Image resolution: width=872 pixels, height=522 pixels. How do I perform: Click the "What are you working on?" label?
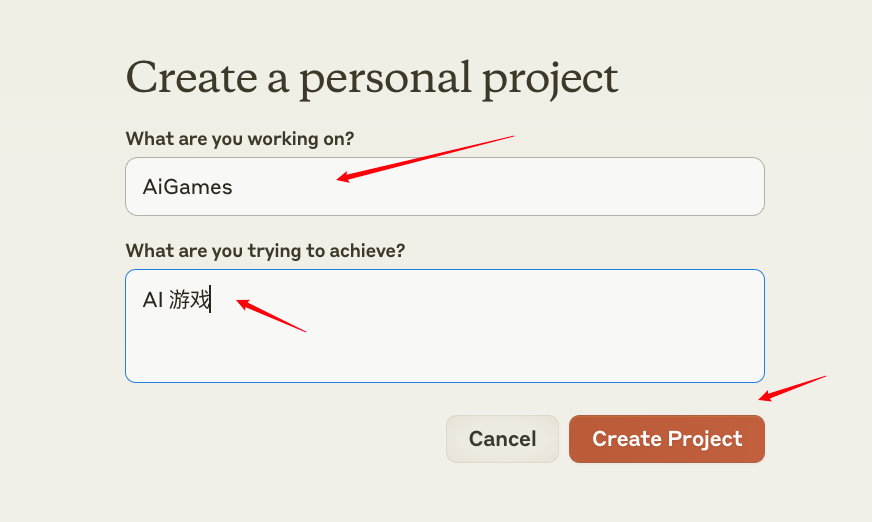(240, 139)
